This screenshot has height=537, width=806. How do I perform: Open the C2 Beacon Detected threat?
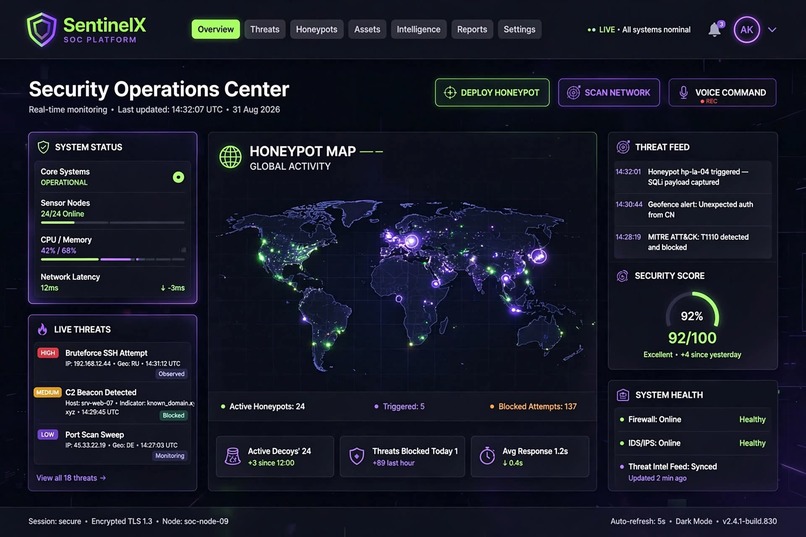click(113, 403)
